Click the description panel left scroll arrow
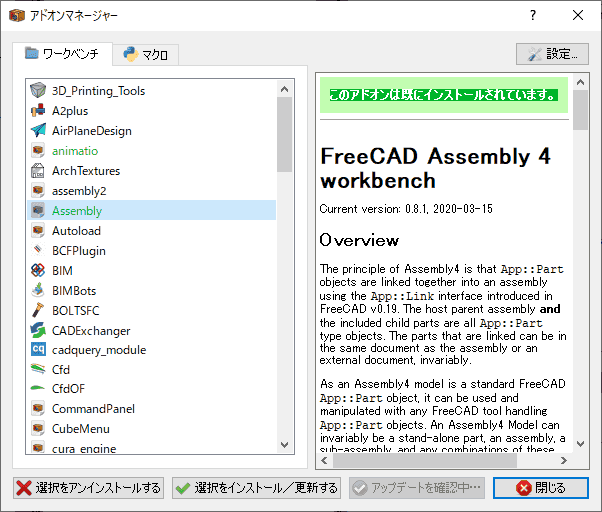 (x=324, y=460)
